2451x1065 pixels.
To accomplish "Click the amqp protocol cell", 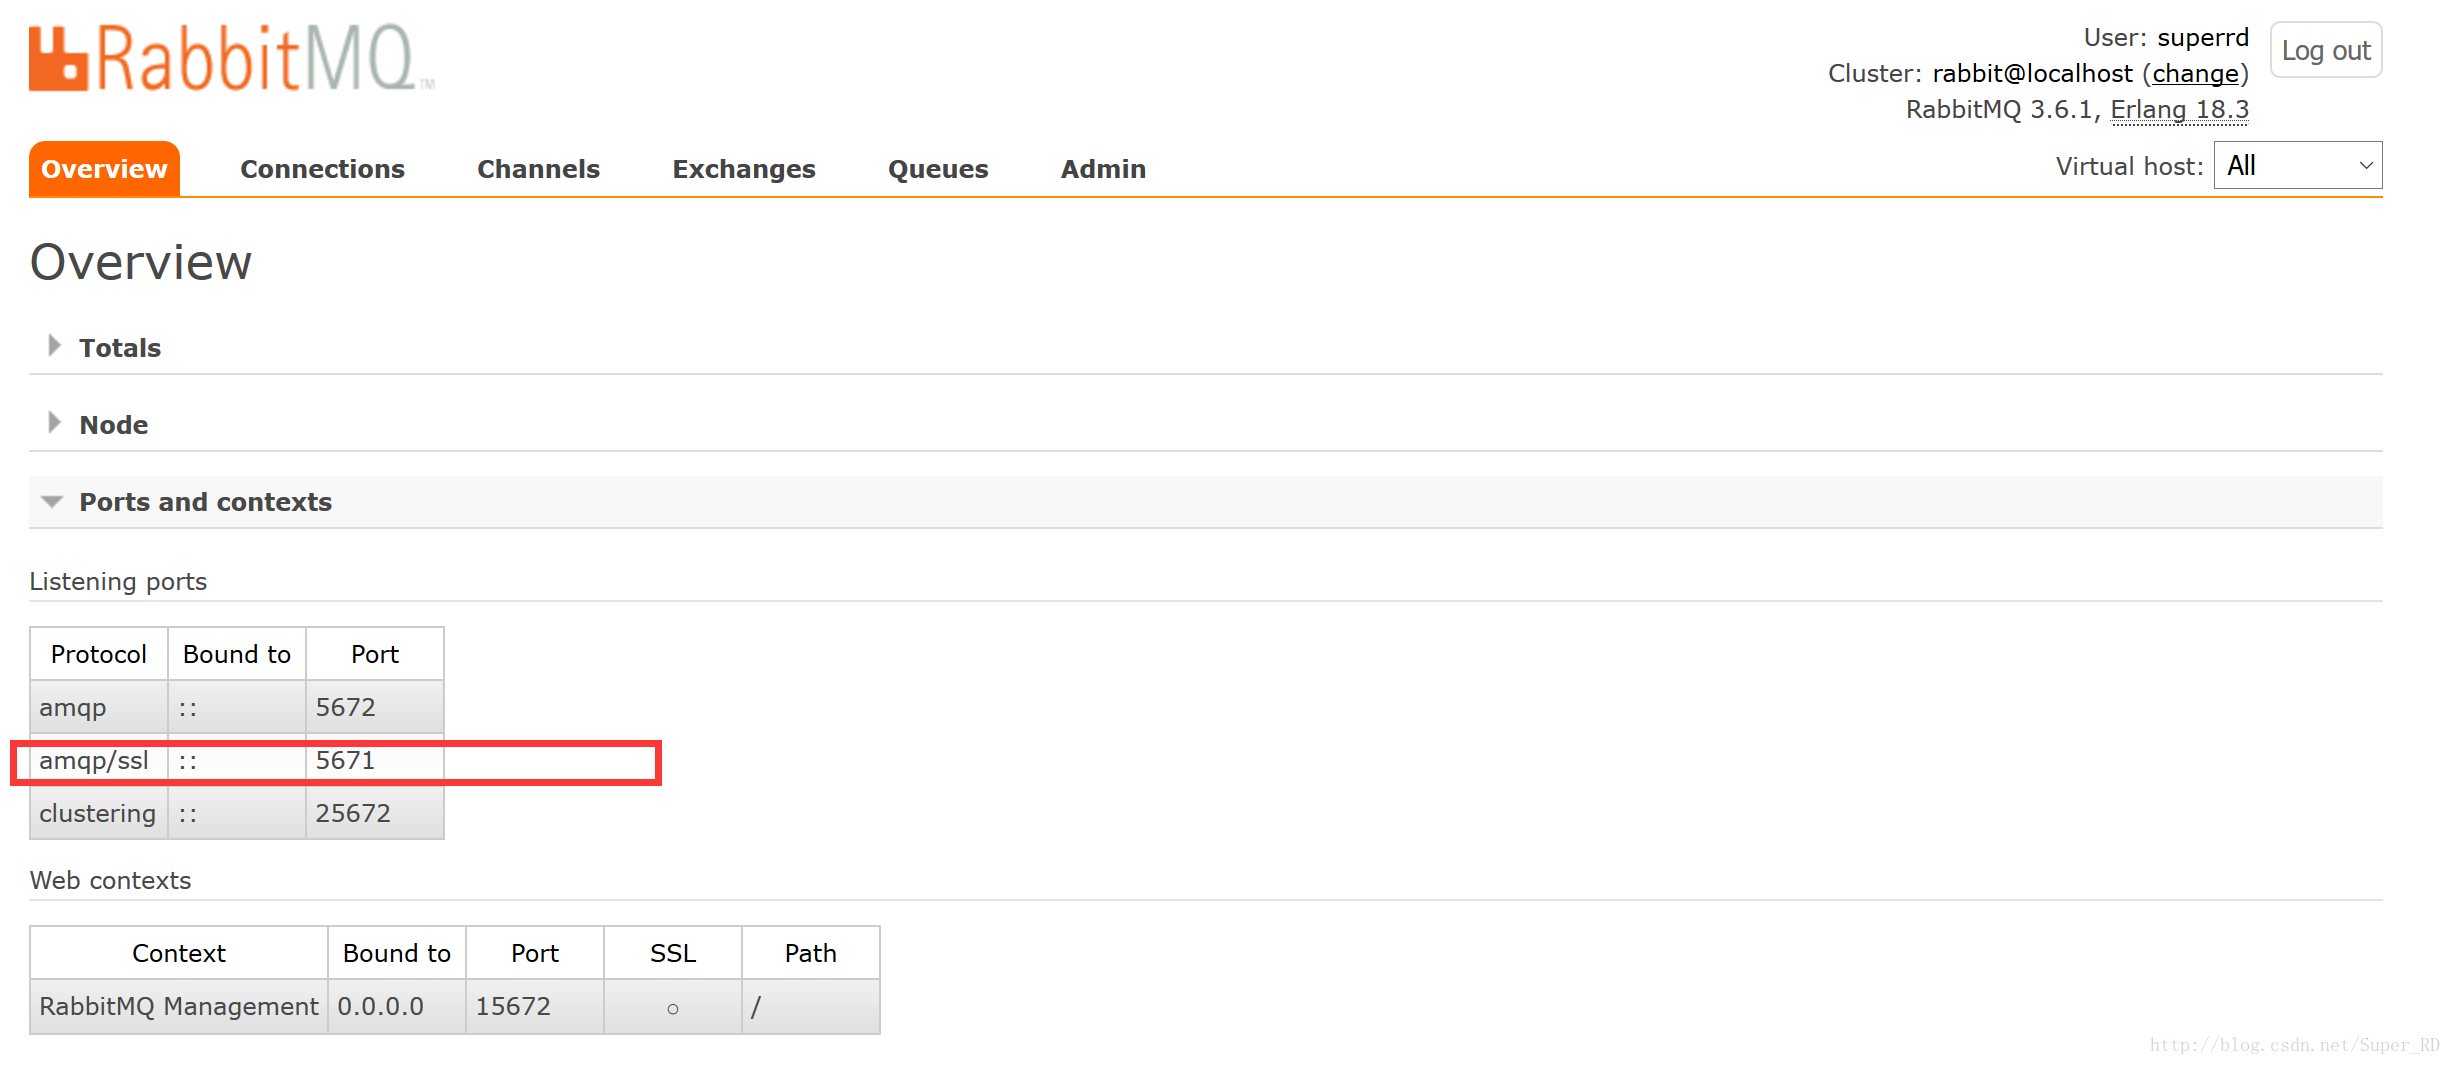I will (99, 707).
